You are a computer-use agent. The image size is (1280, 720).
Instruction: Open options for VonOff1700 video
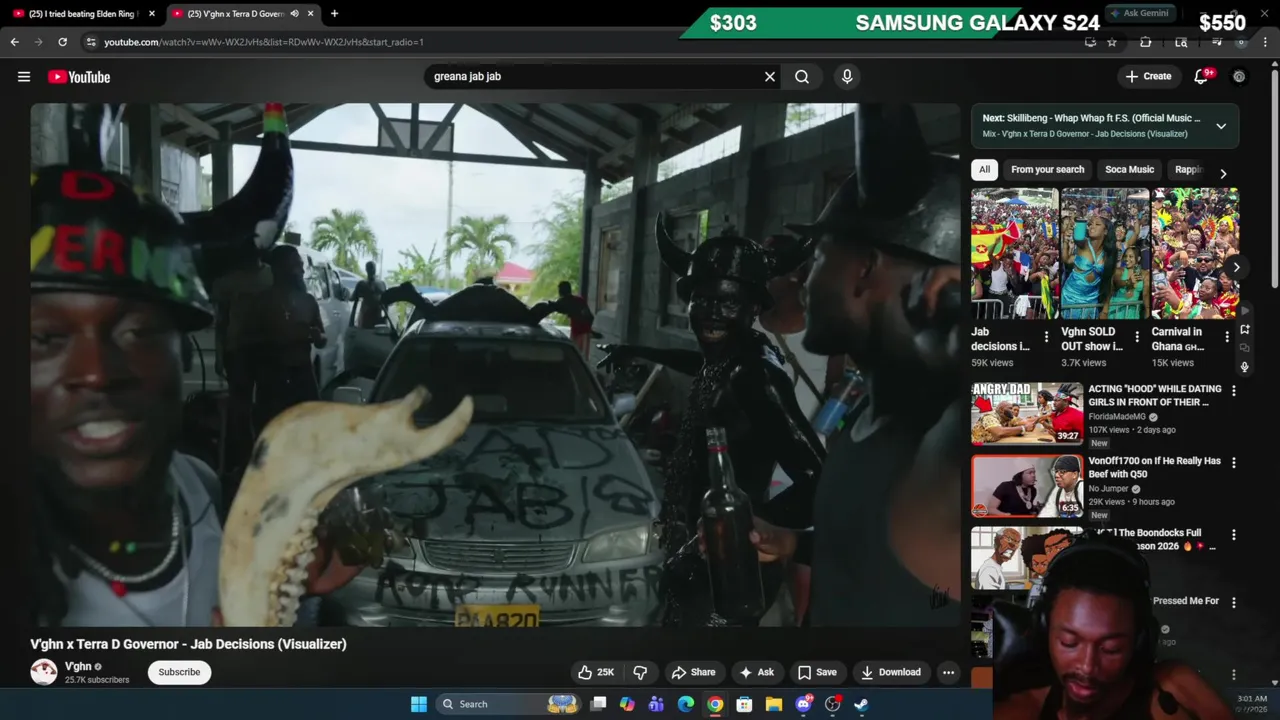(x=1233, y=463)
